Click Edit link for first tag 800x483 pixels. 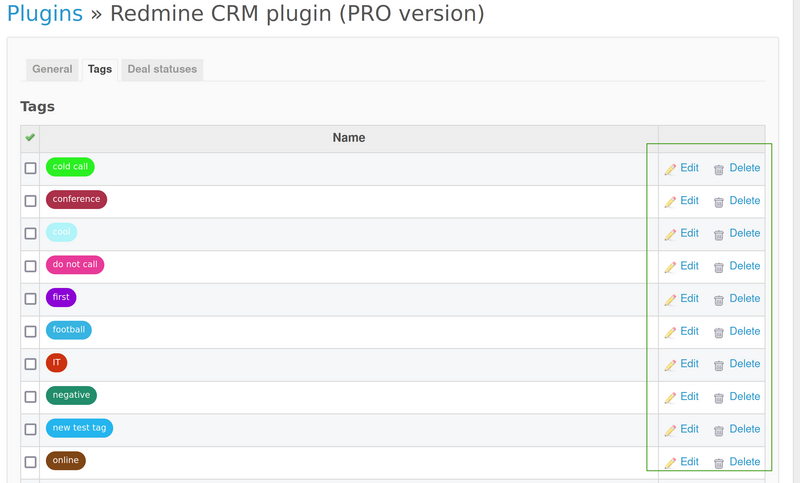(x=689, y=298)
